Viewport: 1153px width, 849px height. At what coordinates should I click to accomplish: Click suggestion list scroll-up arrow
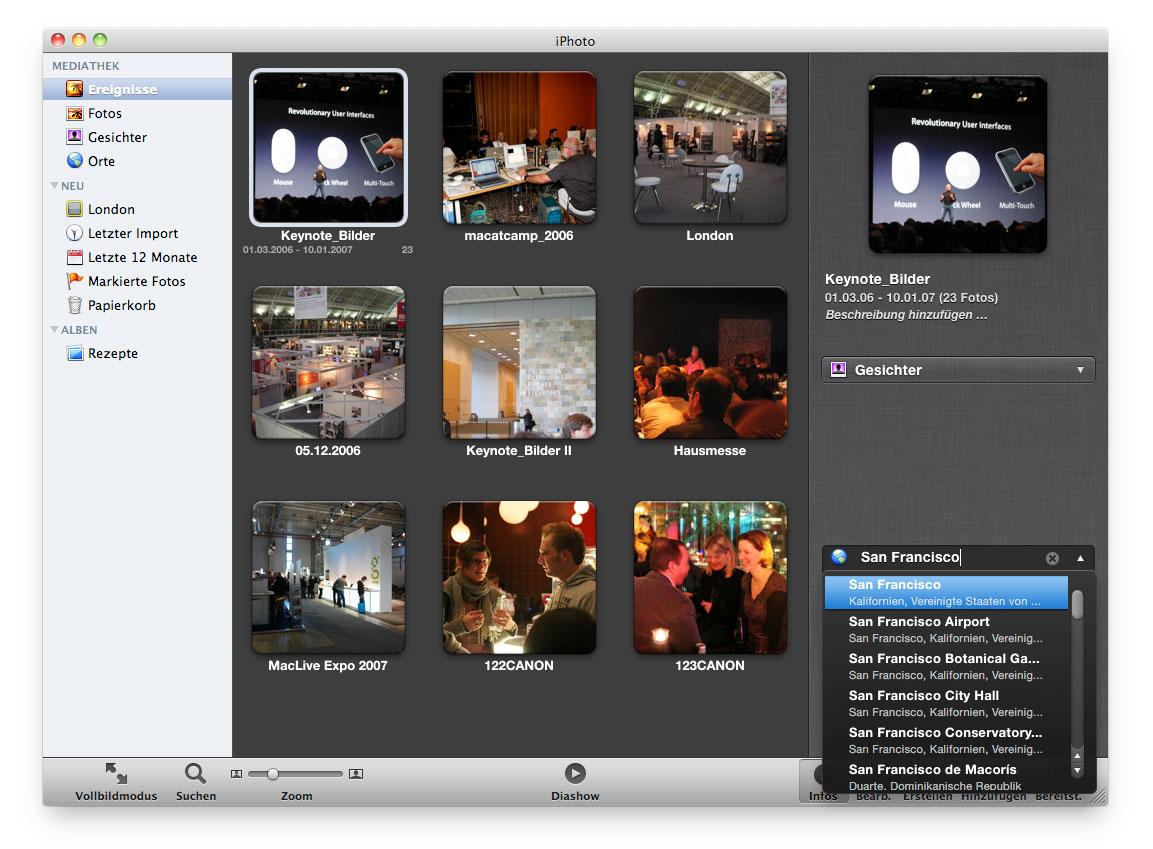pyautogui.click(x=1077, y=756)
